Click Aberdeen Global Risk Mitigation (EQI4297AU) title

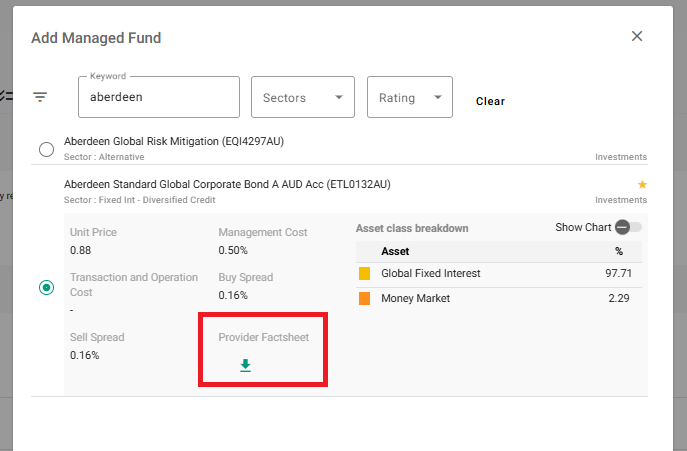(174, 141)
